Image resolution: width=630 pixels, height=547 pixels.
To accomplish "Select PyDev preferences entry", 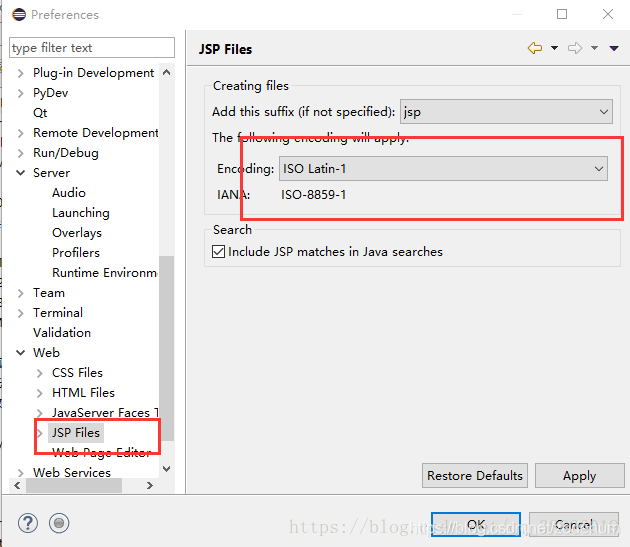I will [51, 93].
